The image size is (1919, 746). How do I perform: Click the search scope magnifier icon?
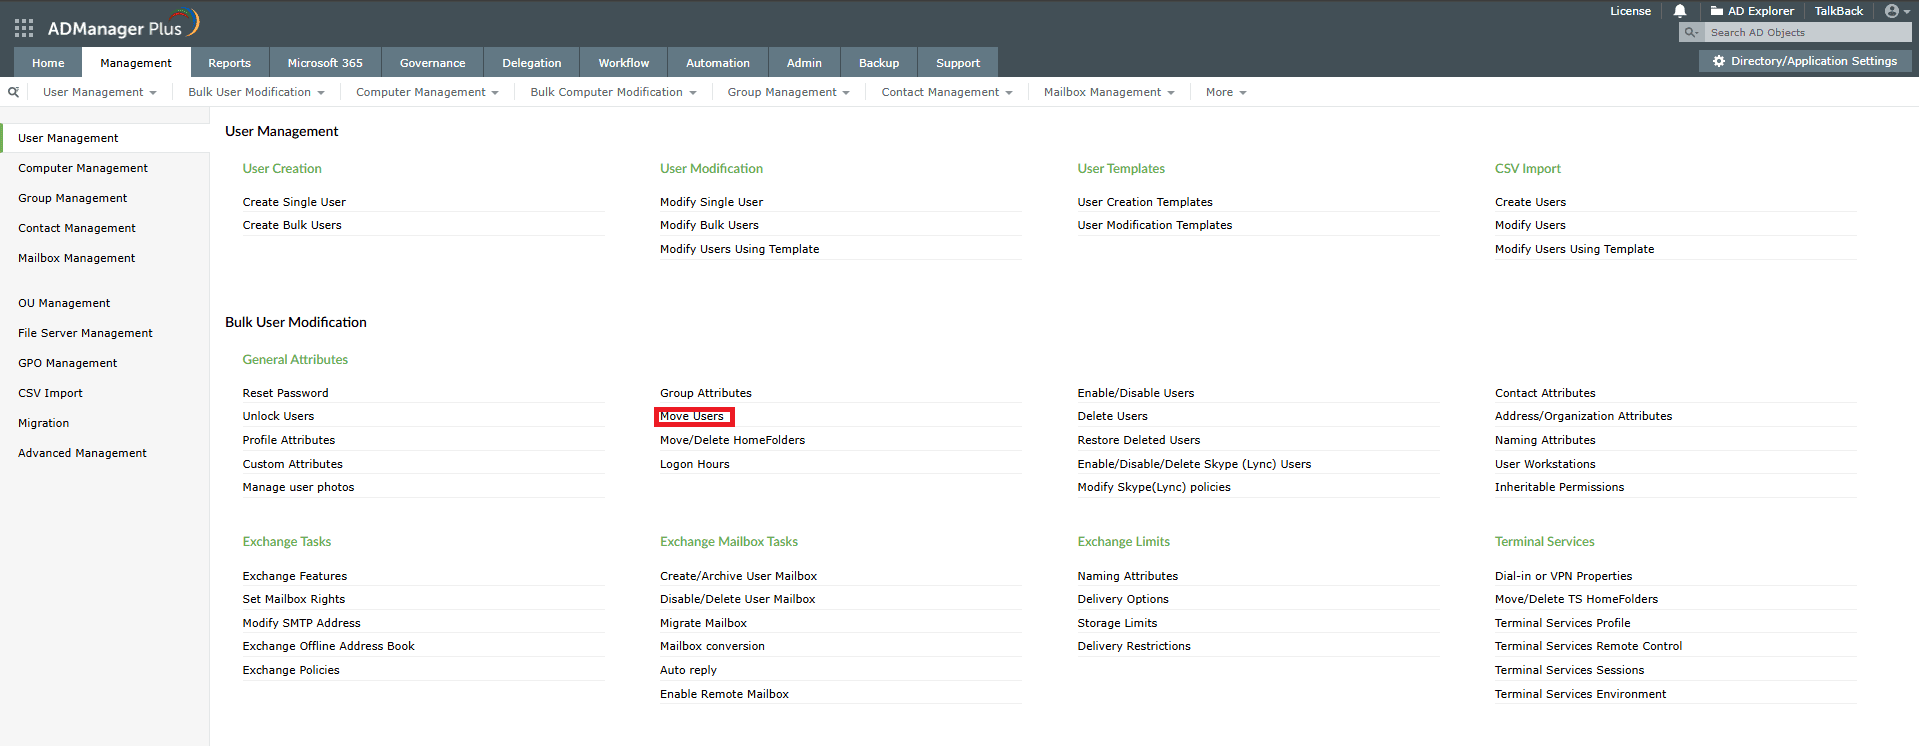pos(1691,33)
